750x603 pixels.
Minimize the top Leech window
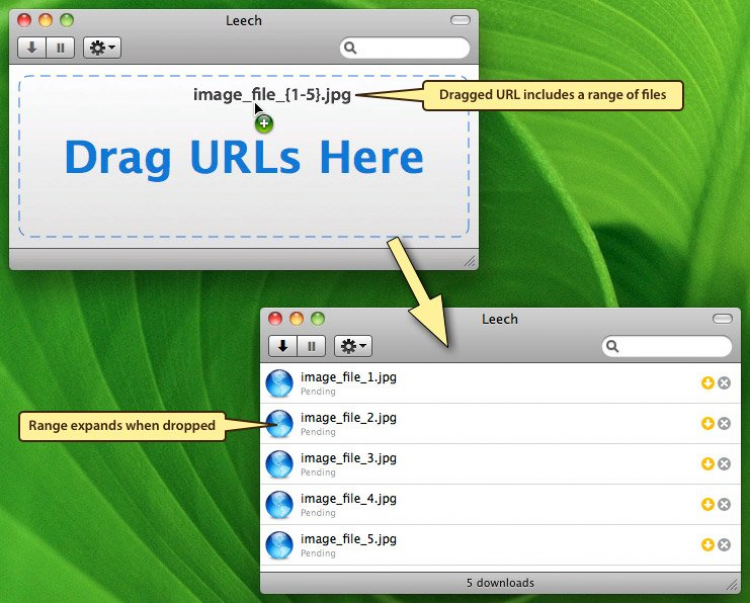[45, 20]
